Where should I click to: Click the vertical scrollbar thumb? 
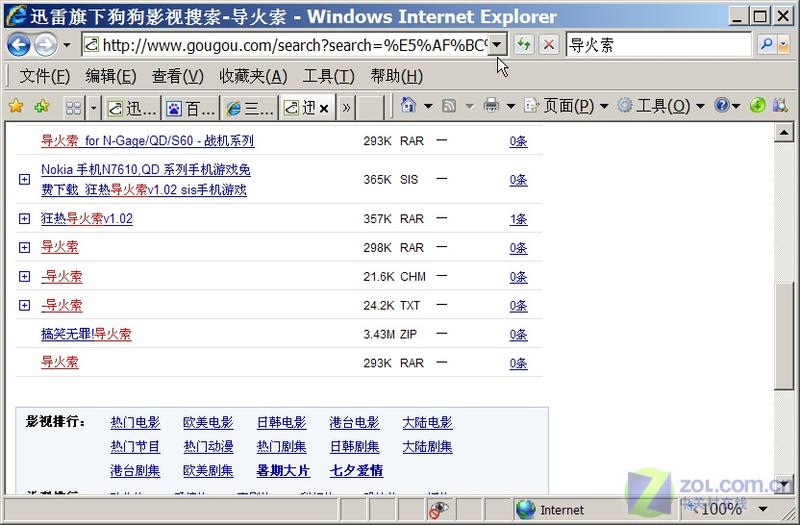(784, 335)
